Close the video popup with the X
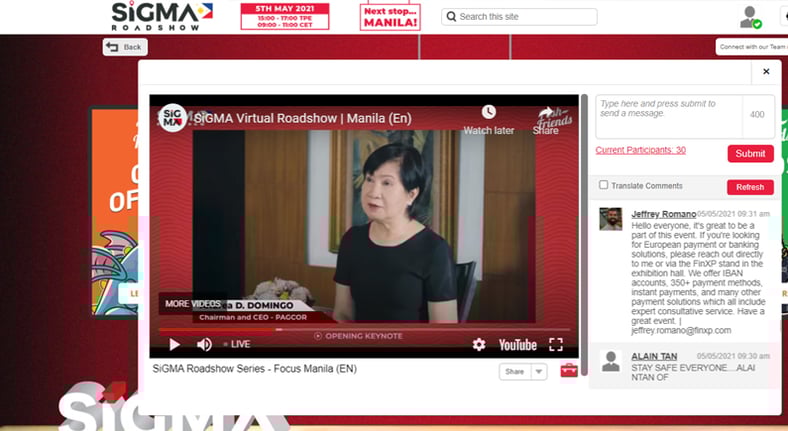788x431 pixels. pos(766,71)
